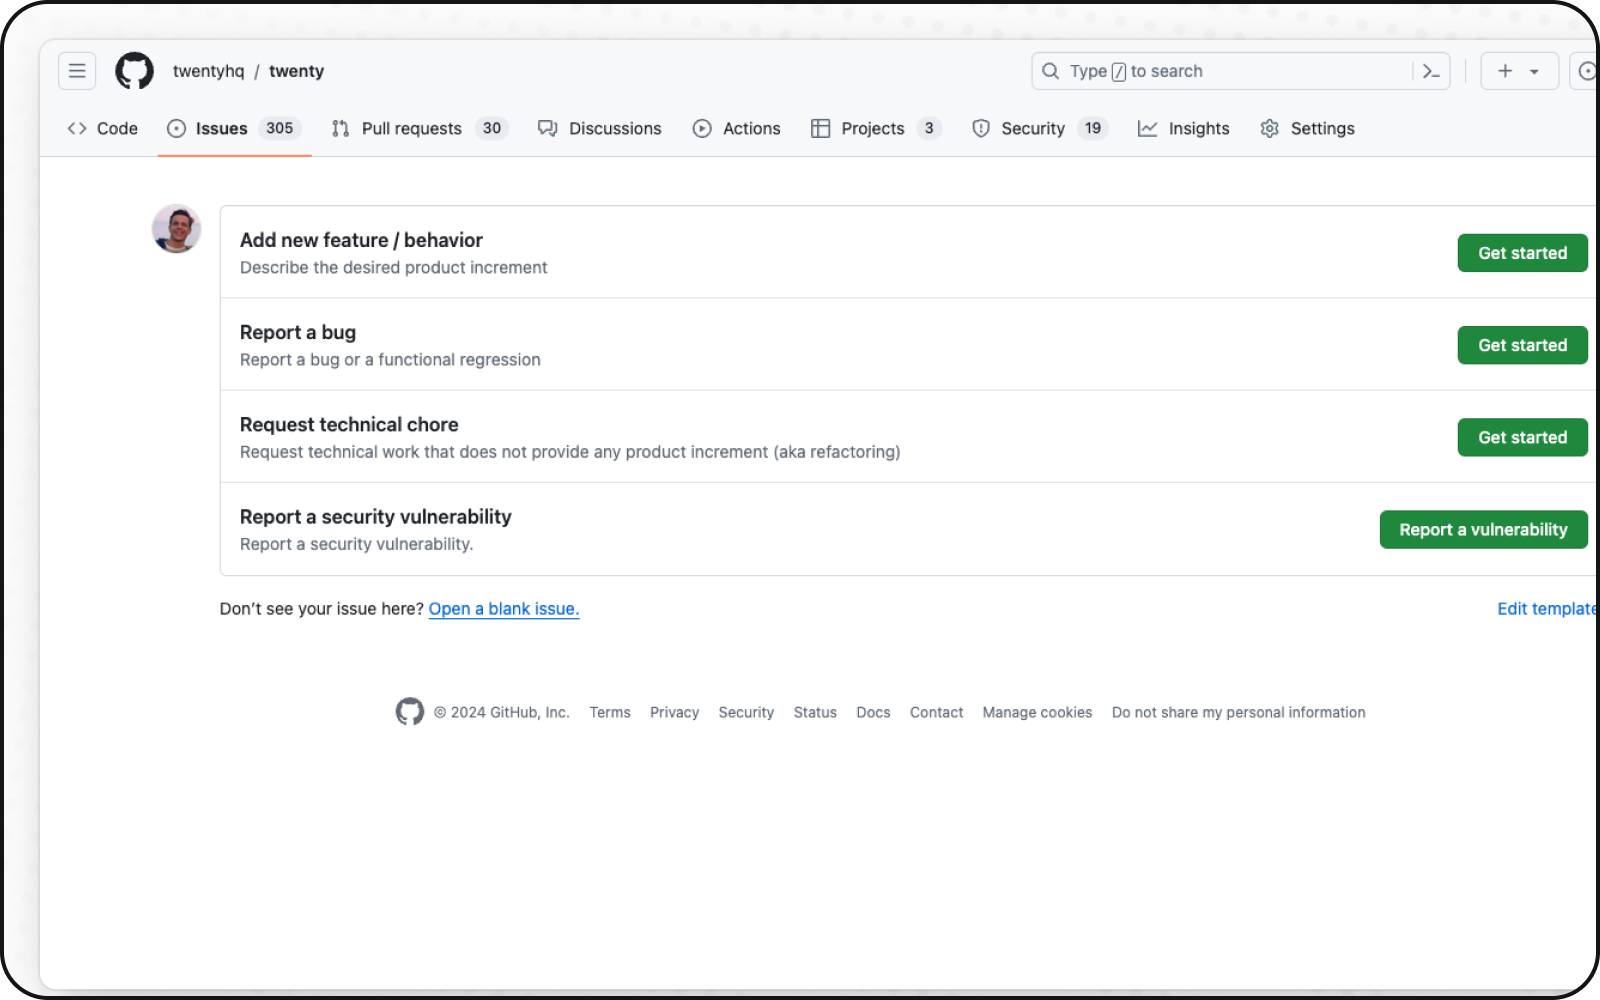This screenshot has height=1000, width=1600.
Task: Open the Pull requests tab
Action: 419,128
